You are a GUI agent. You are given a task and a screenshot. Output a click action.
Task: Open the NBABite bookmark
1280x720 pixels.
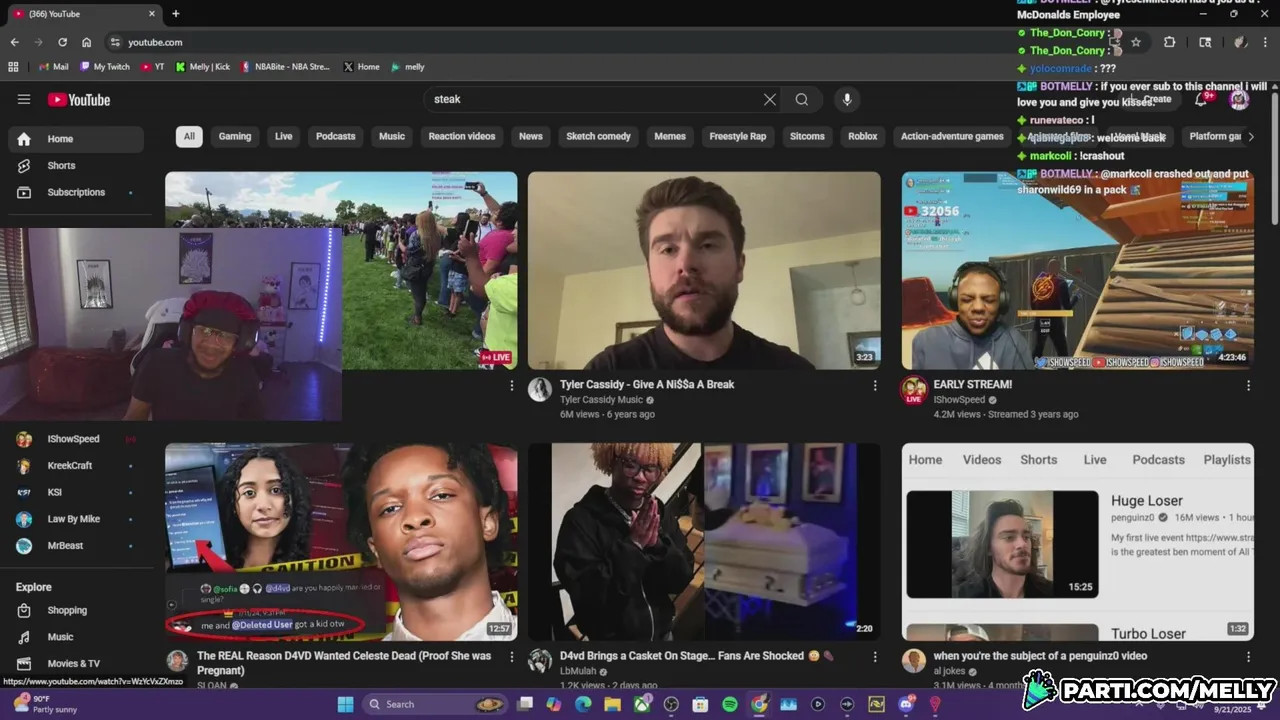(285, 67)
